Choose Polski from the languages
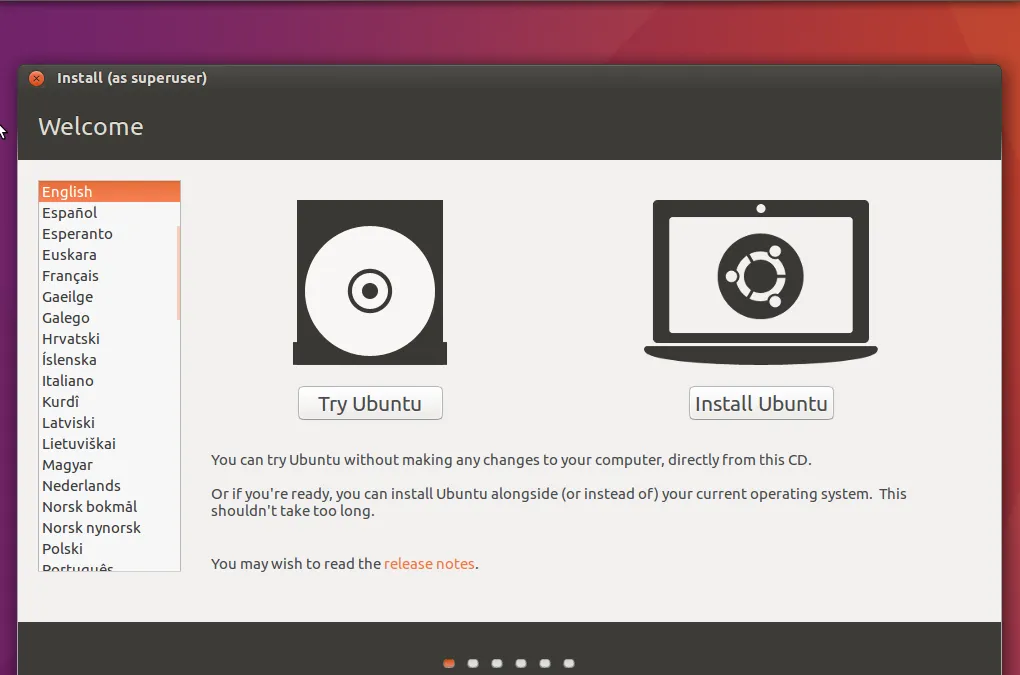This screenshot has width=1020, height=675. coord(62,548)
